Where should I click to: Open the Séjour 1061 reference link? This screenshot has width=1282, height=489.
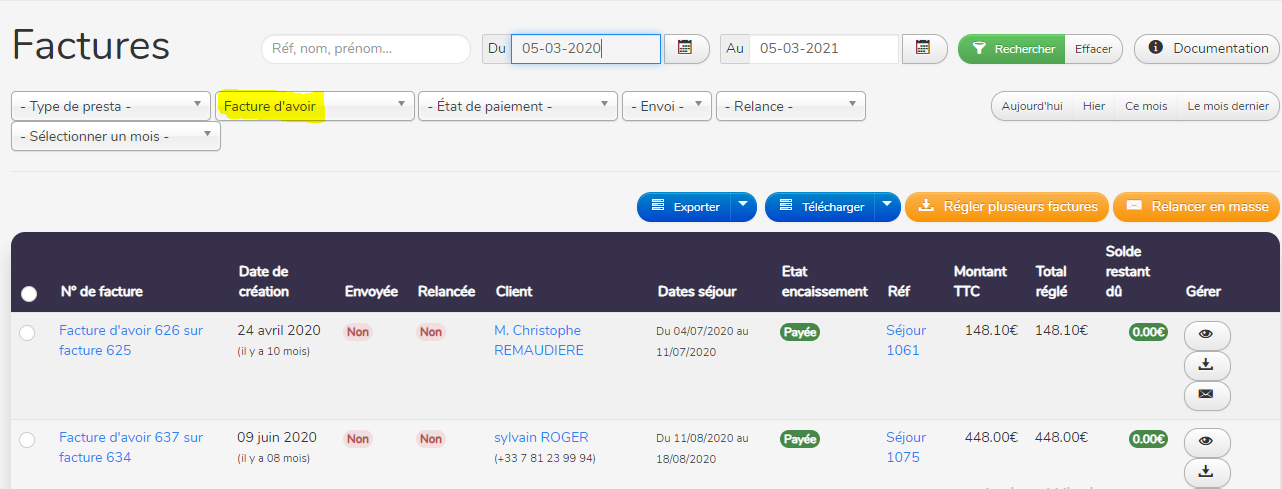click(x=905, y=340)
